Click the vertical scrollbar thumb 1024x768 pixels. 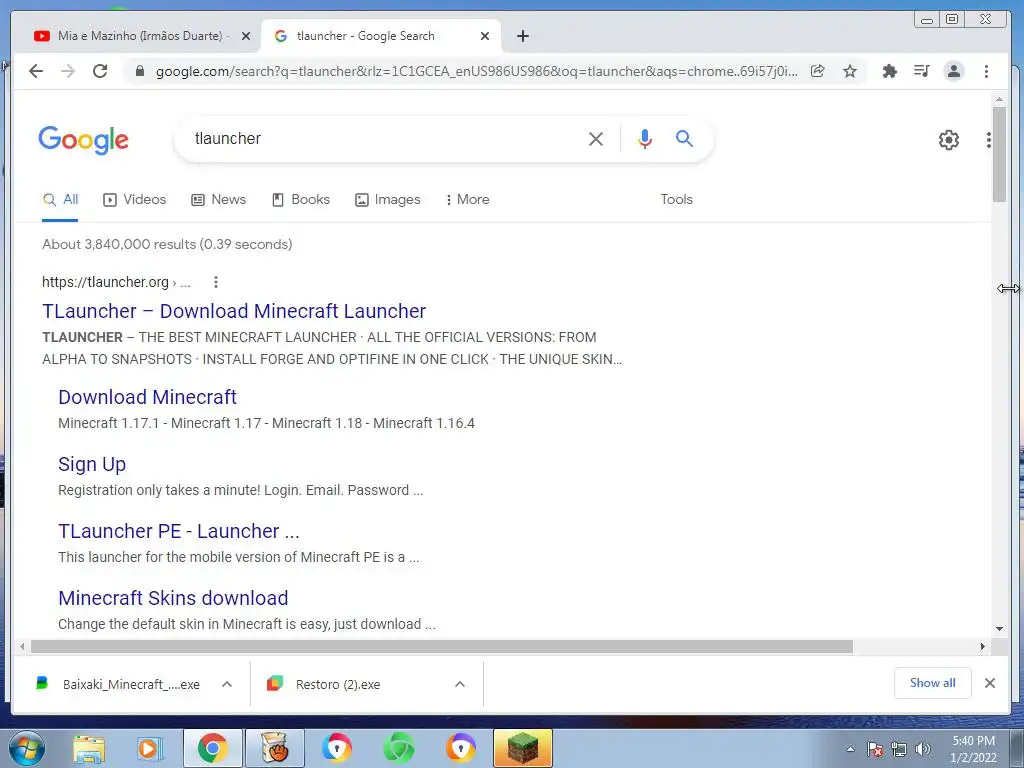[999, 154]
